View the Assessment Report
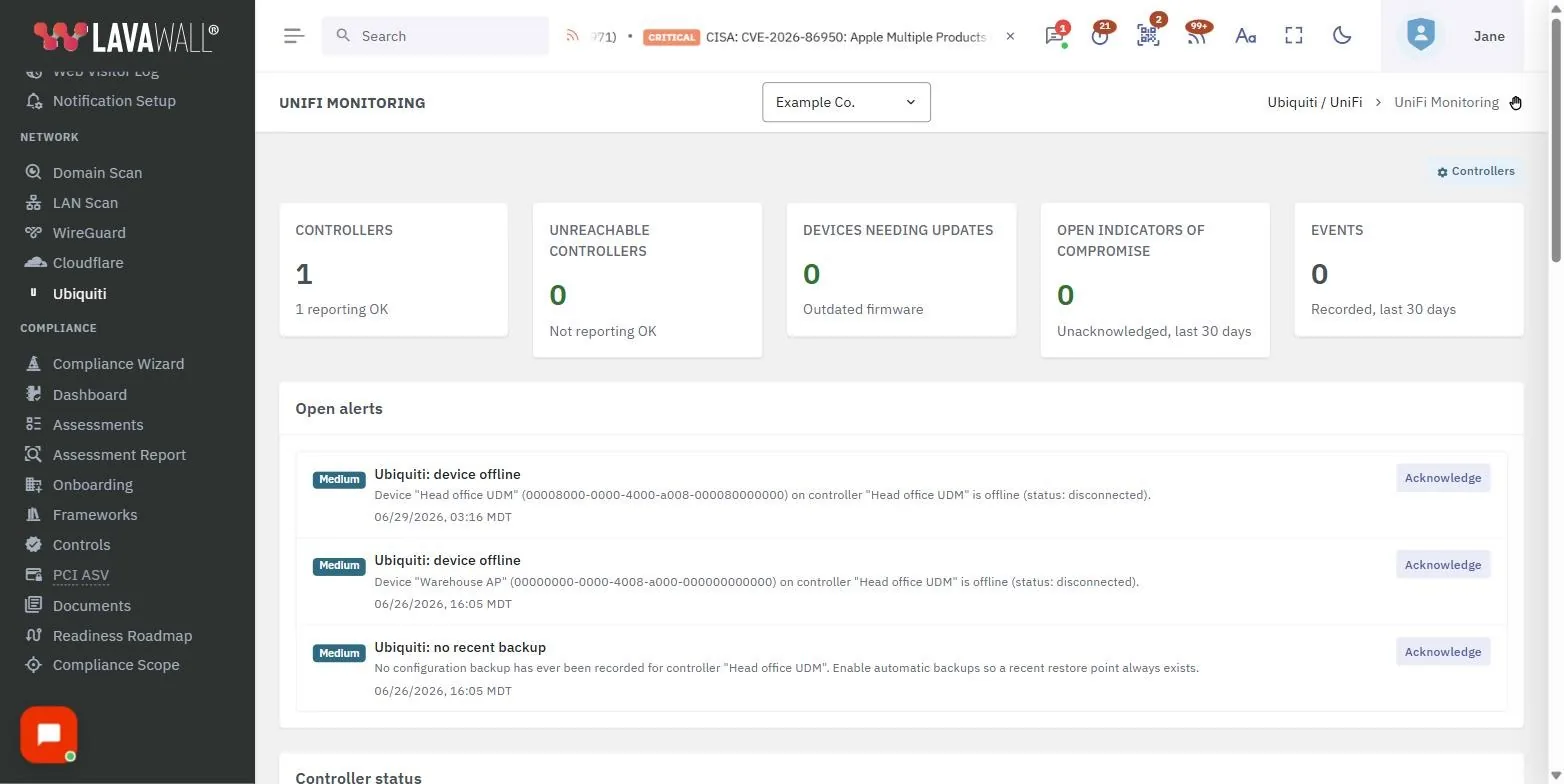The width and height of the screenshot is (1564, 784). point(119,455)
